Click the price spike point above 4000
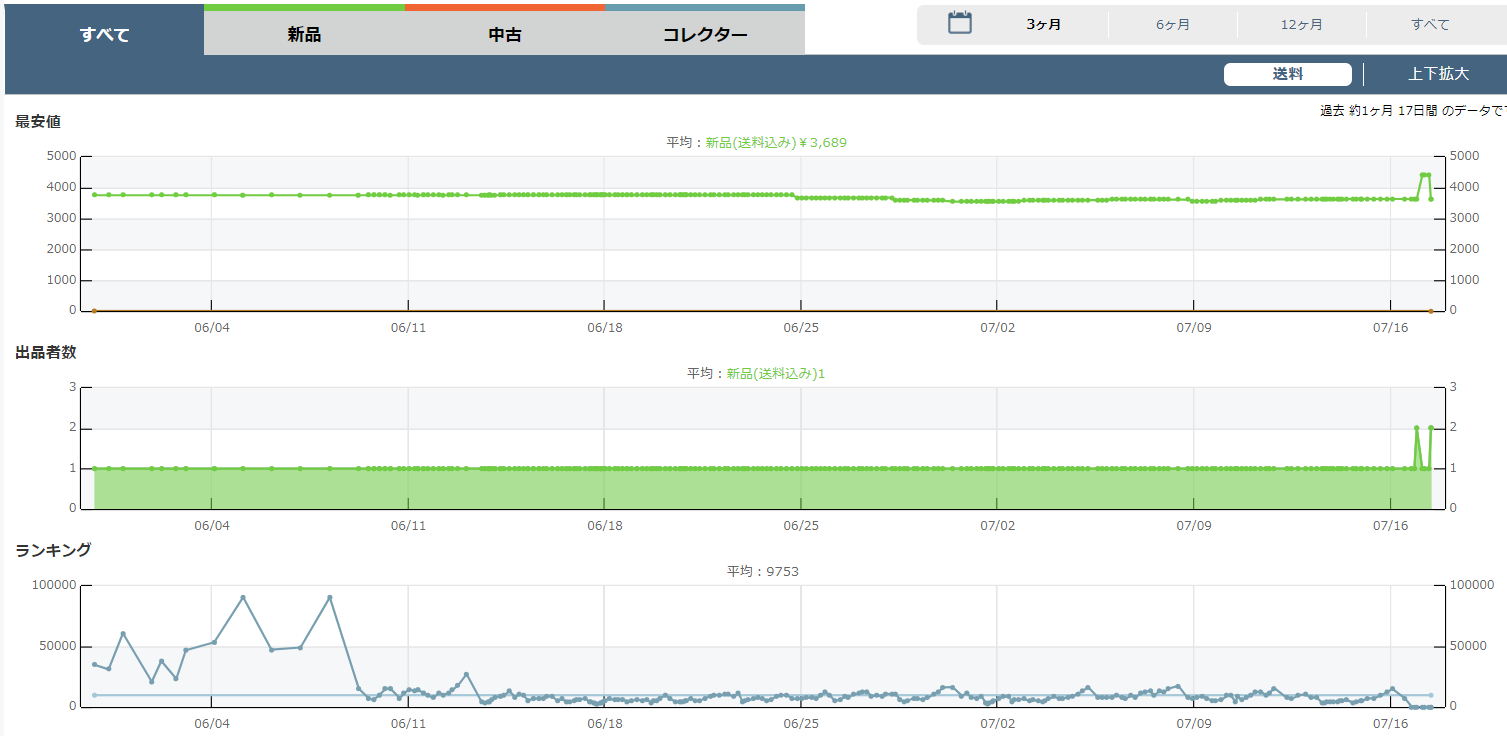The width and height of the screenshot is (1507, 736). tap(1424, 175)
